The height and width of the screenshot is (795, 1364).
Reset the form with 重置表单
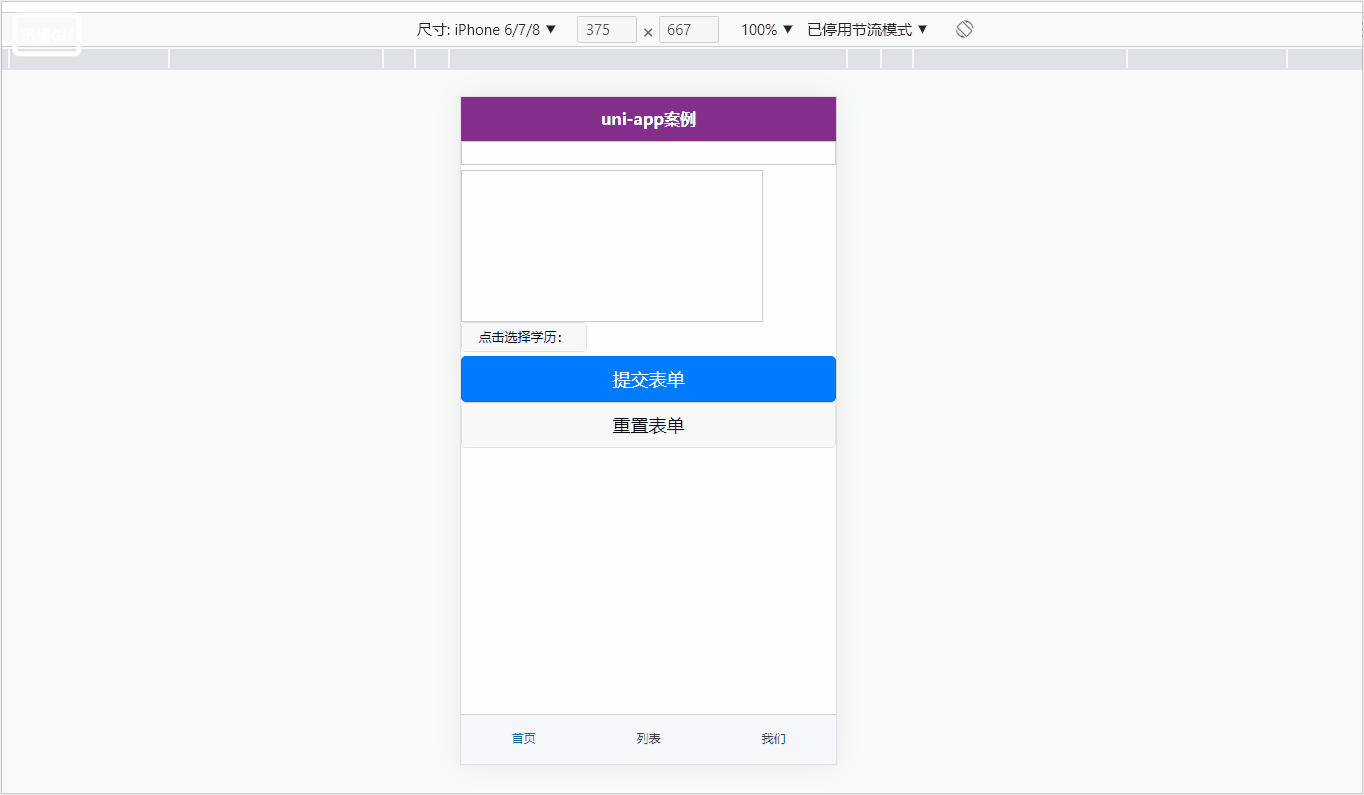pyautogui.click(x=648, y=425)
